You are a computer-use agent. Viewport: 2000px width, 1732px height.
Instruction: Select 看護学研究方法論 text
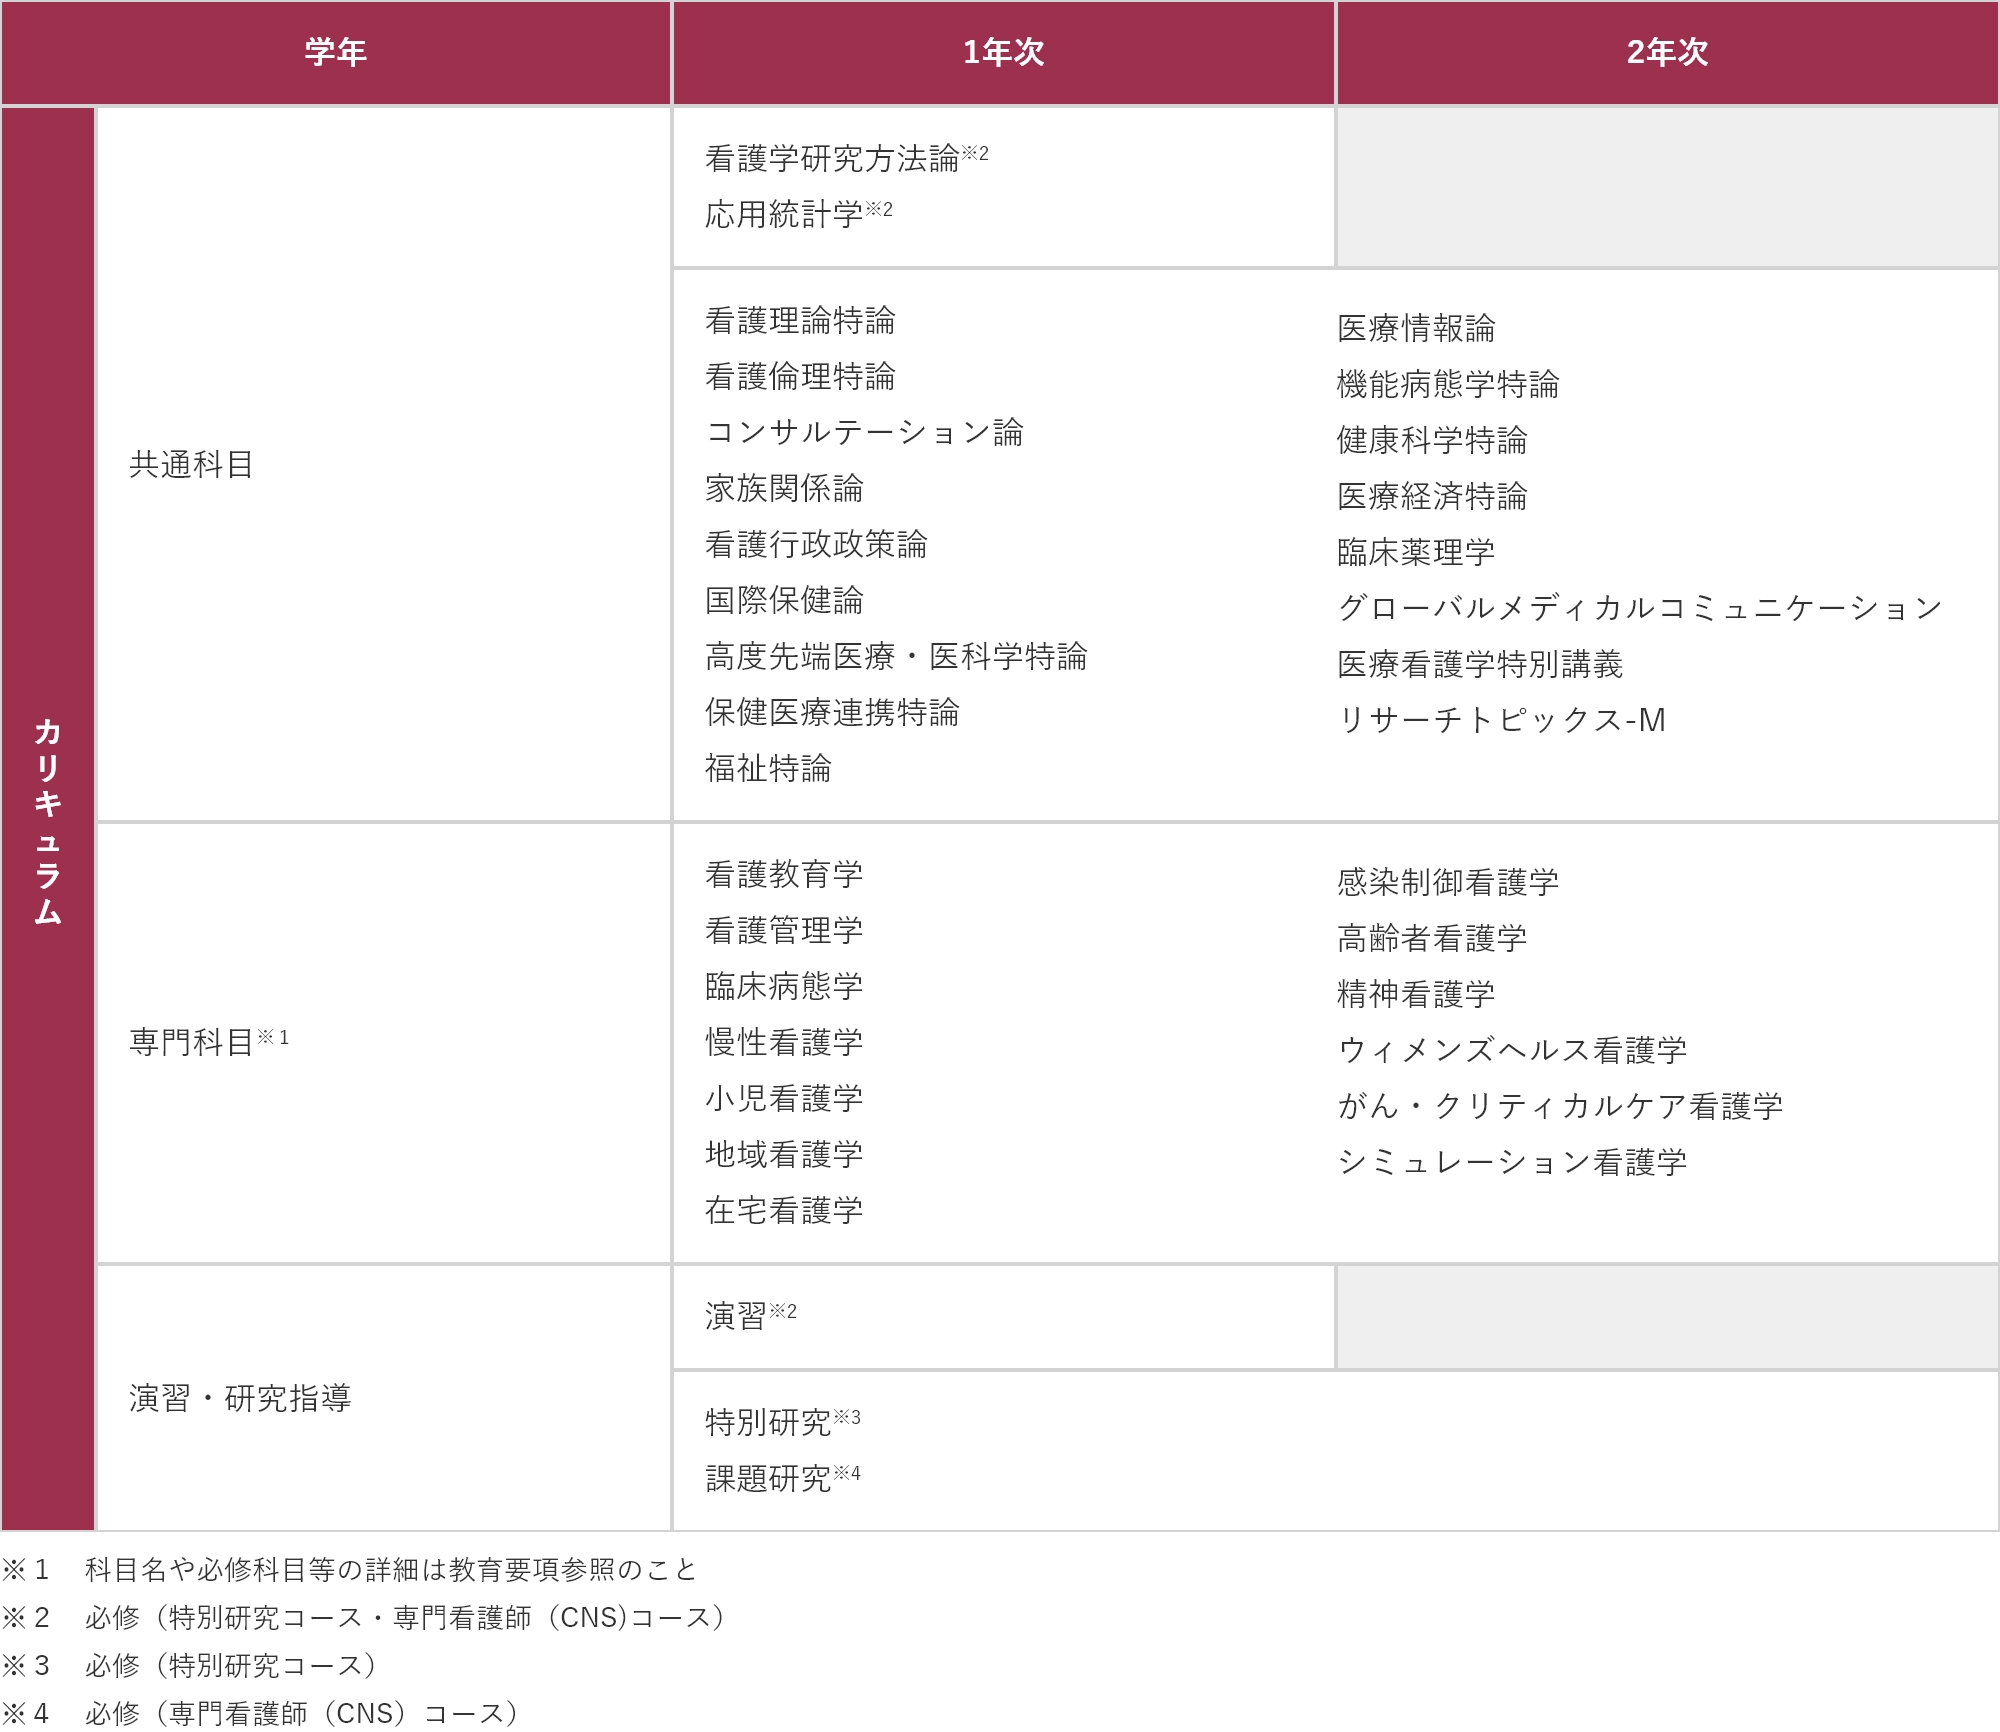[832, 159]
